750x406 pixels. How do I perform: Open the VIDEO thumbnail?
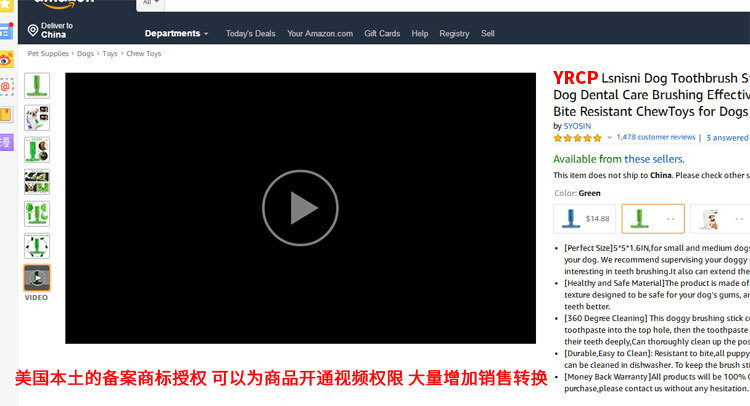(37, 278)
